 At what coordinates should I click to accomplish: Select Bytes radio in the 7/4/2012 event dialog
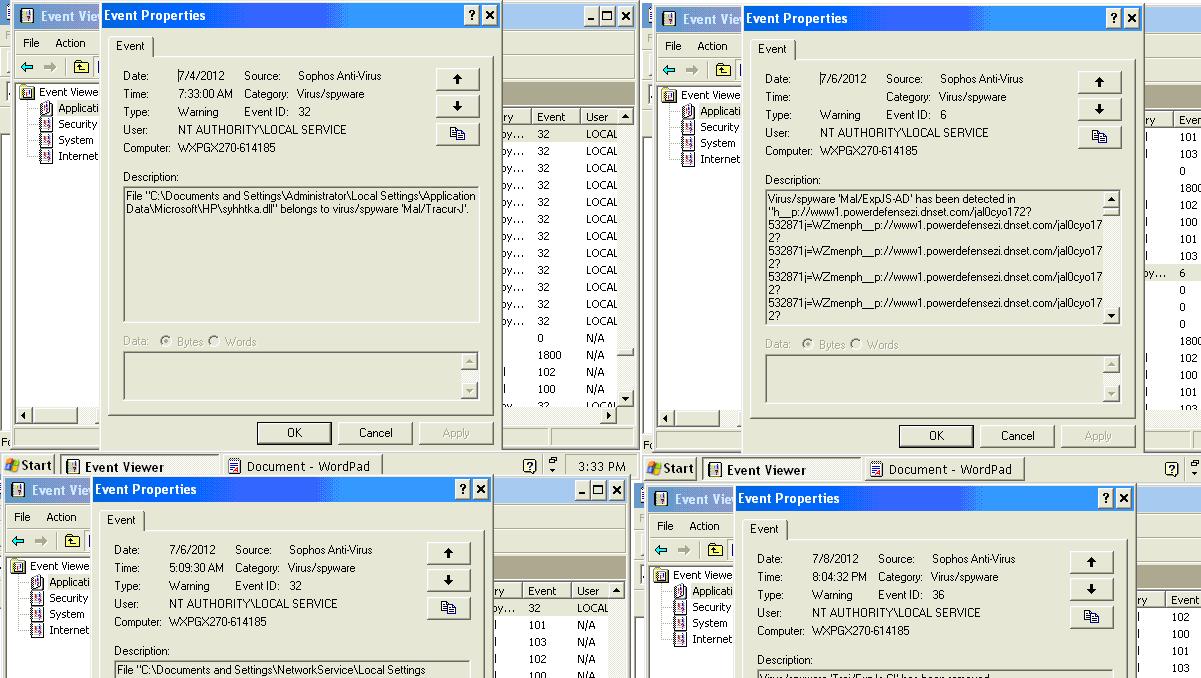click(166, 342)
